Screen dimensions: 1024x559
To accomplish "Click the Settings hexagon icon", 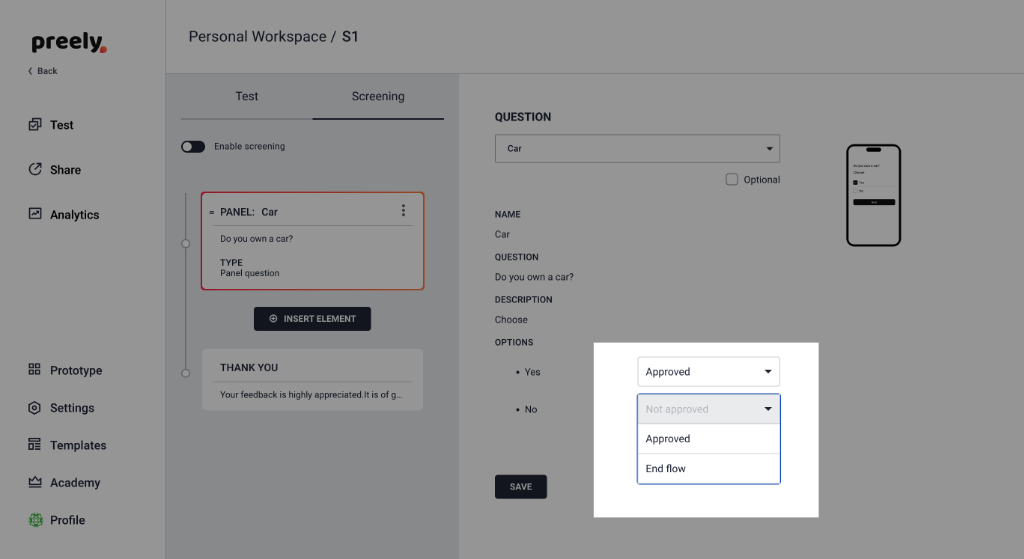I will (35, 407).
